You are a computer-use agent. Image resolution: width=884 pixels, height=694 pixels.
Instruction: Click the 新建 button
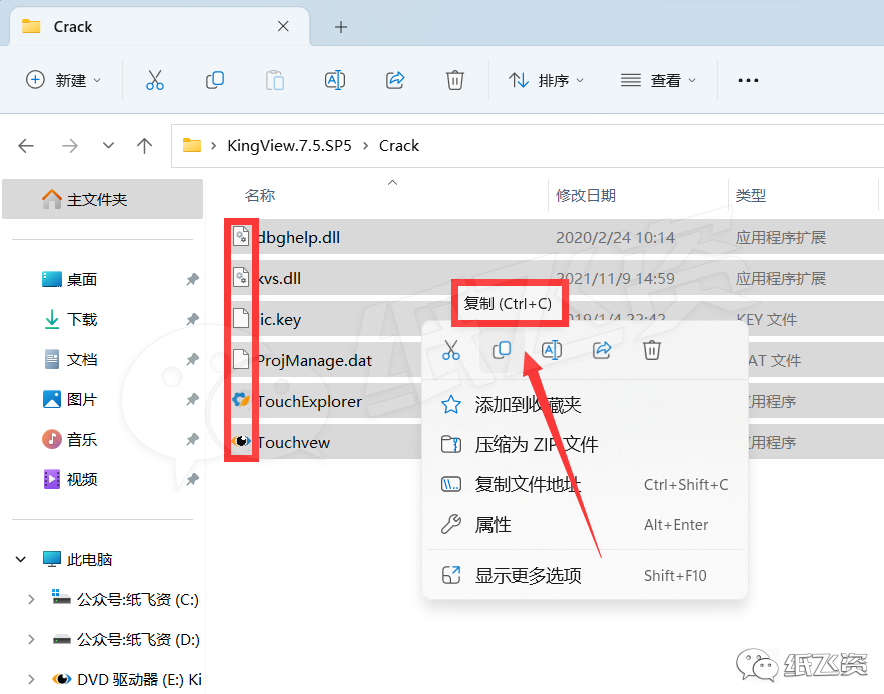point(63,80)
